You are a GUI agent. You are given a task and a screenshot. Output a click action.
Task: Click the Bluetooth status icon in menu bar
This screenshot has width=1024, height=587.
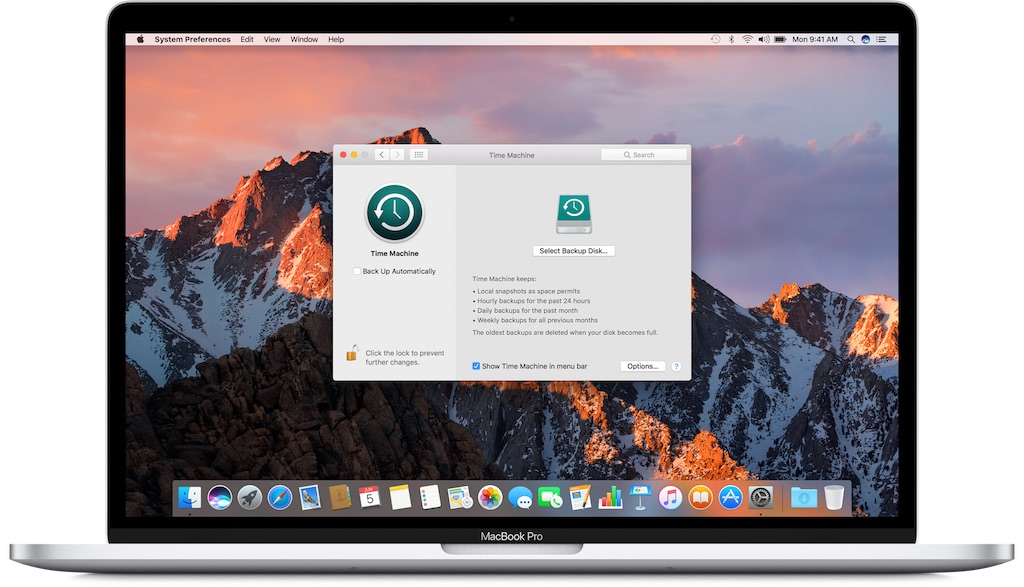point(731,39)
